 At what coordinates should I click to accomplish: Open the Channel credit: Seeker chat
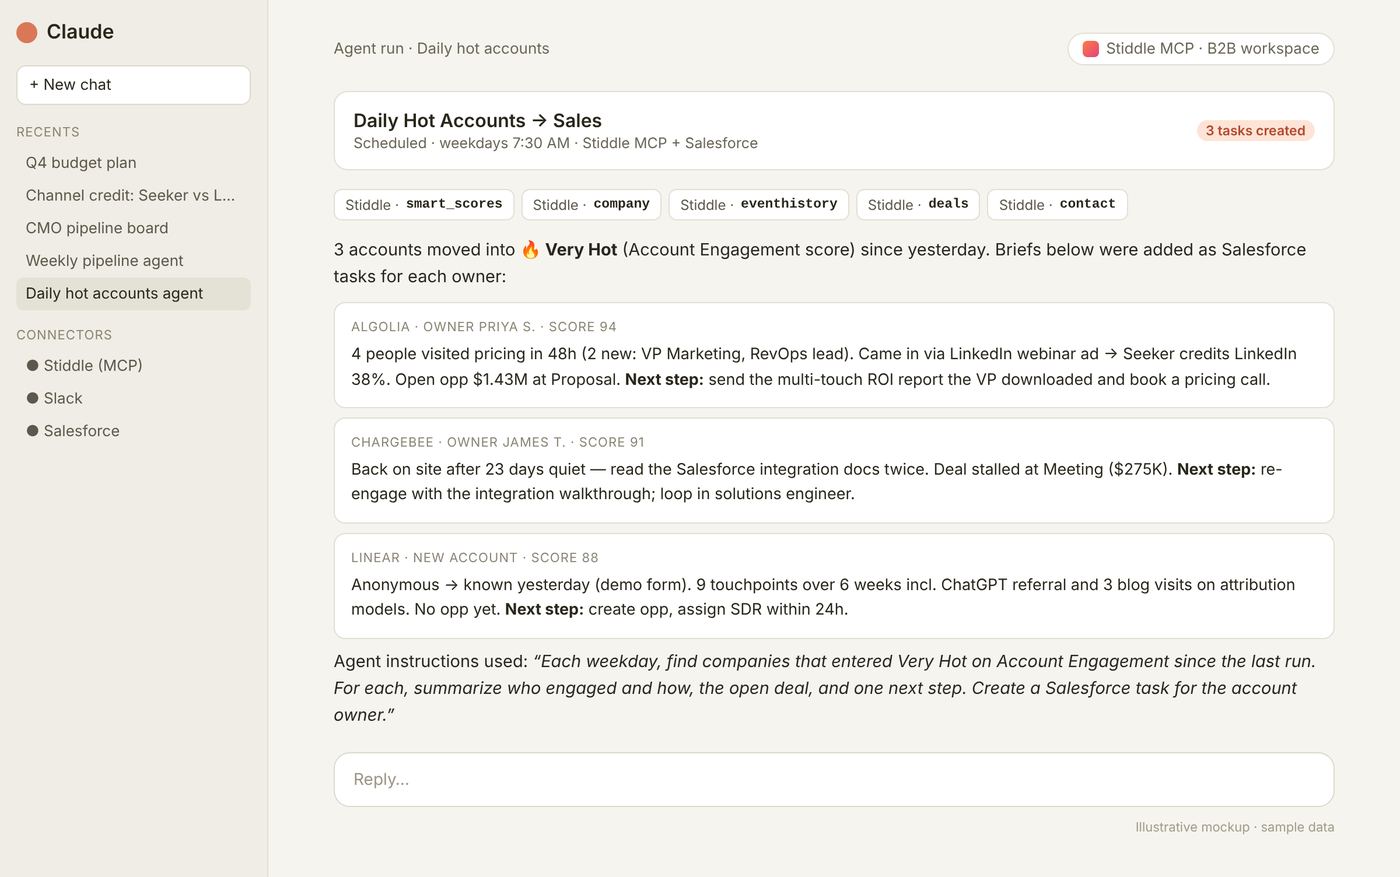pyautogui.click(x=133, y=196)
